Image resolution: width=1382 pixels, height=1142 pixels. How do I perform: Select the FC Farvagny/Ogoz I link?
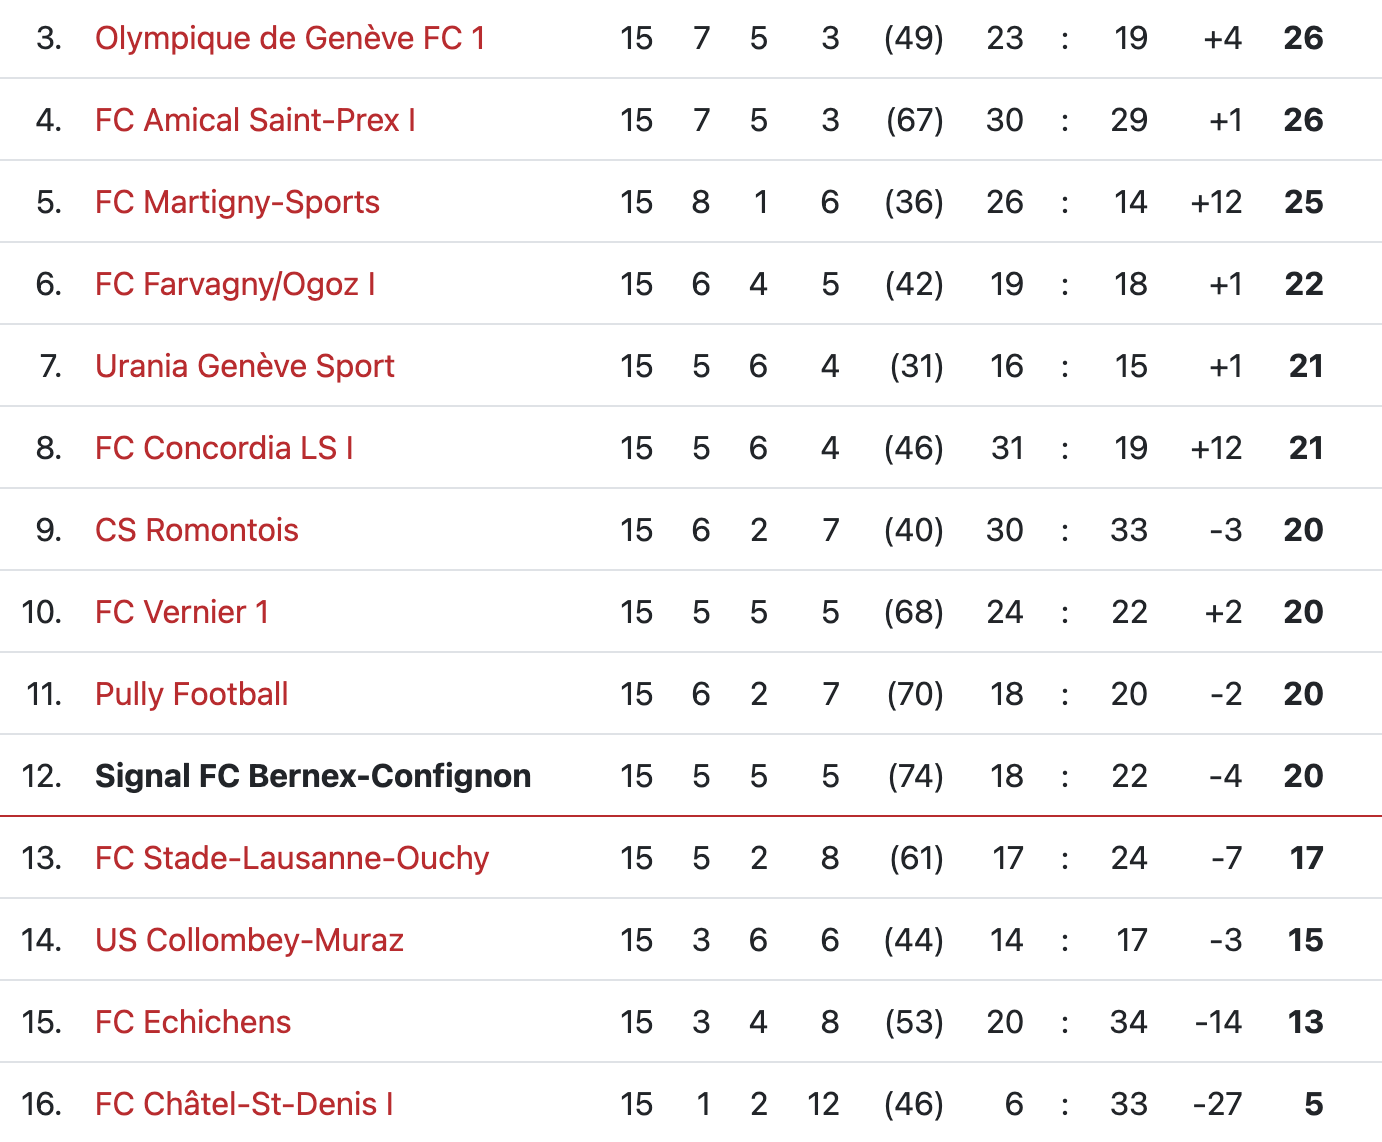[x=235, y=284]
